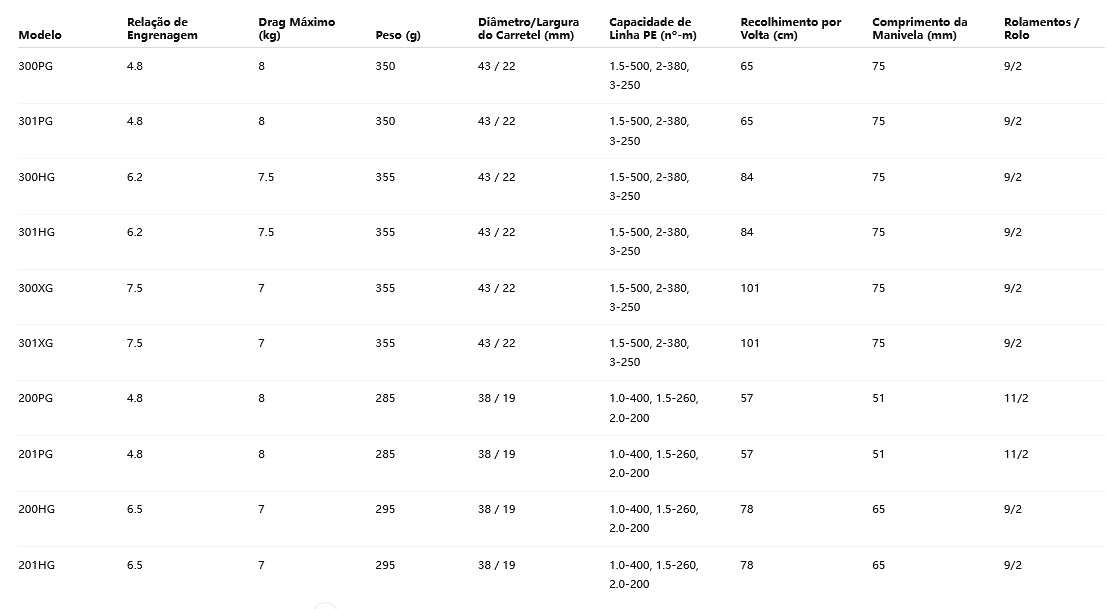Click the 201PG model name

[x=36, y=454]
